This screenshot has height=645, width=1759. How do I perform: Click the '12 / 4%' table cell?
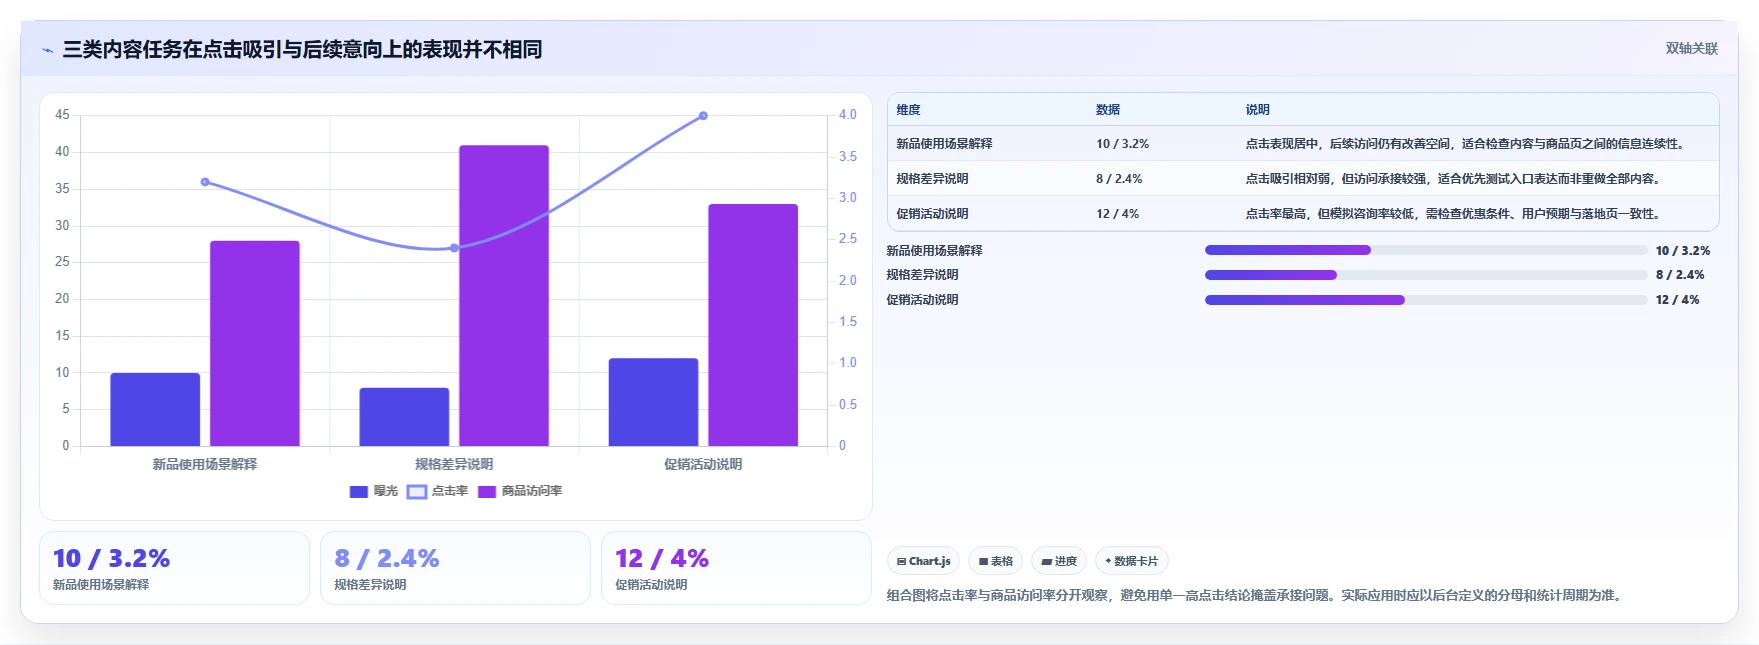coord(1117,214)
